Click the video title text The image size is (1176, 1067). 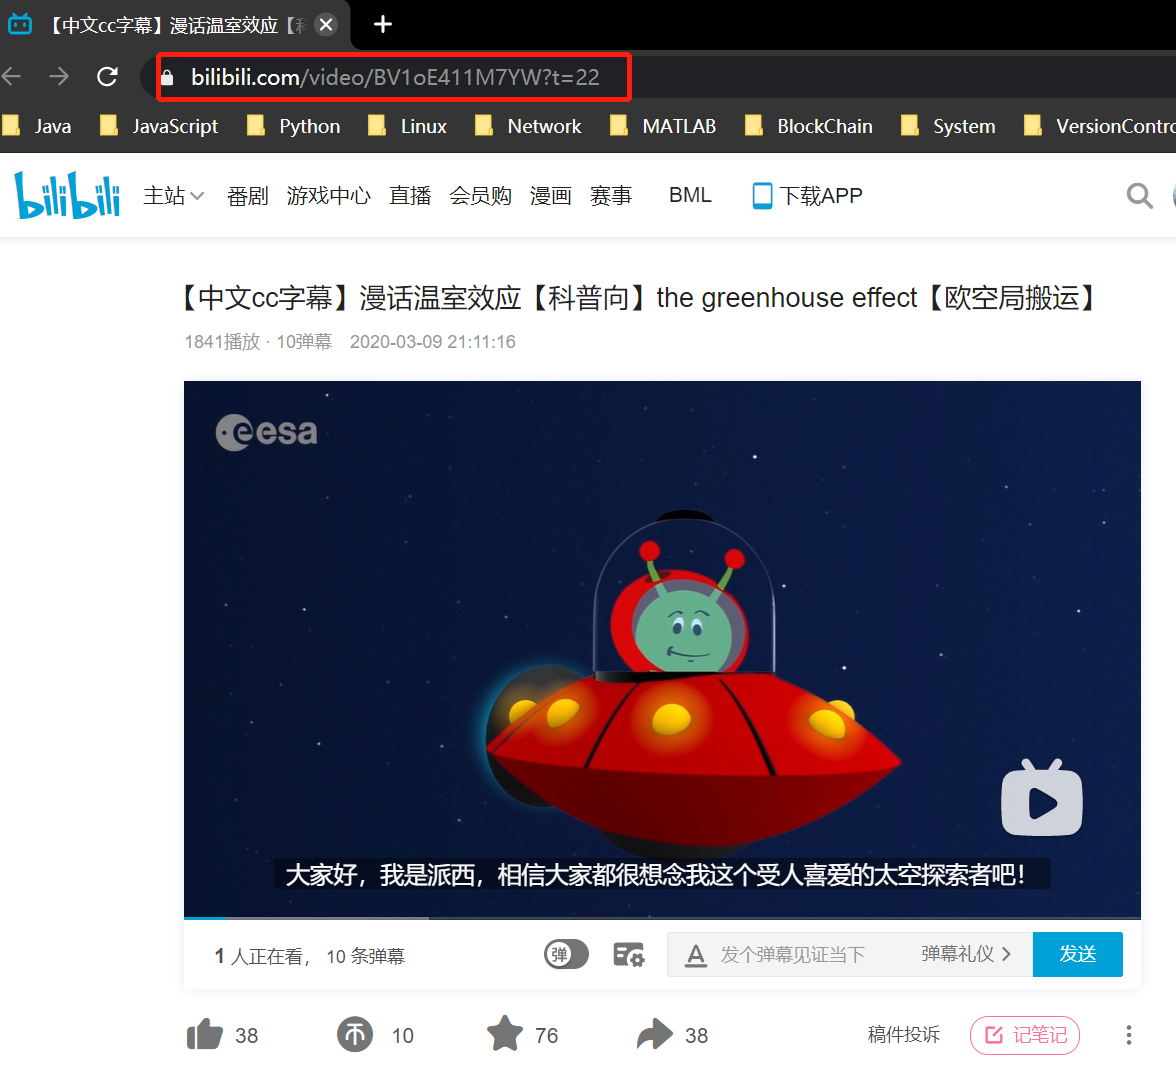pos(639,298)
